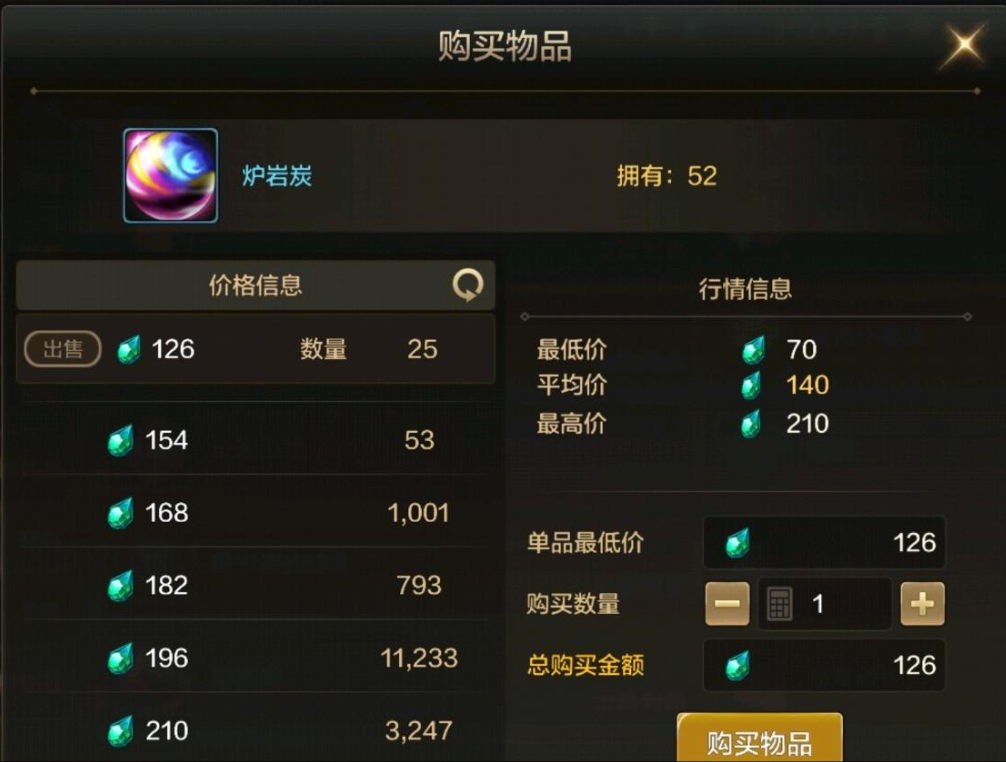This screenshot has width=1006, height=762.
Task: Select the price row at 168
Action: click(x=255, y=512)
